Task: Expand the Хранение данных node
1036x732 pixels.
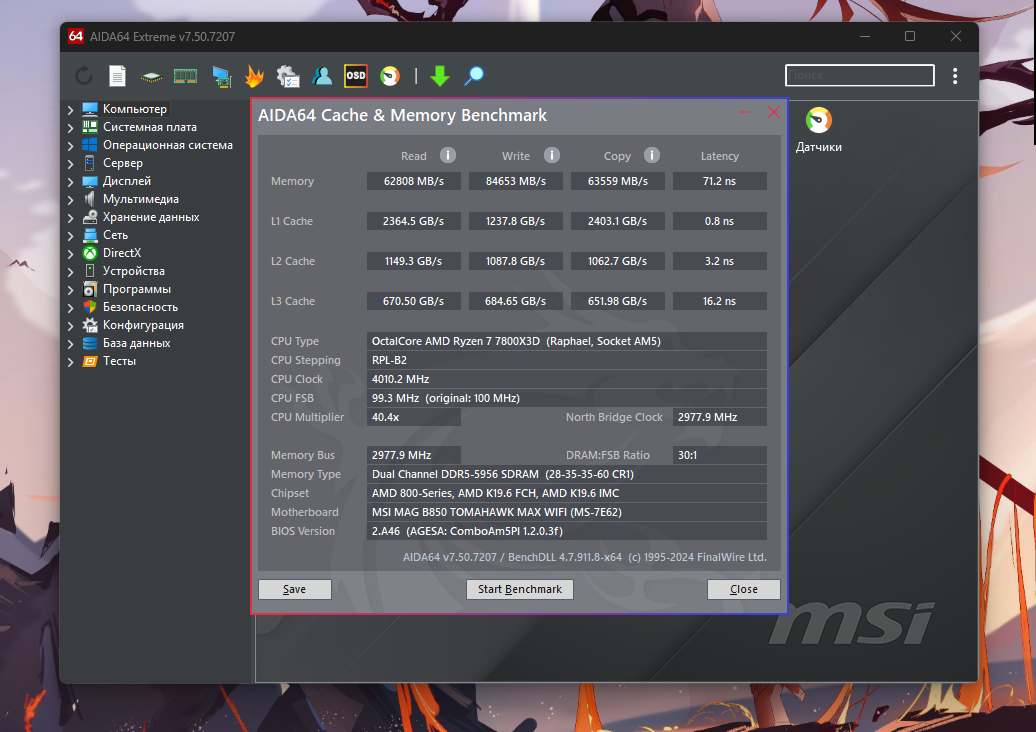Action: (x=71, y=217)
